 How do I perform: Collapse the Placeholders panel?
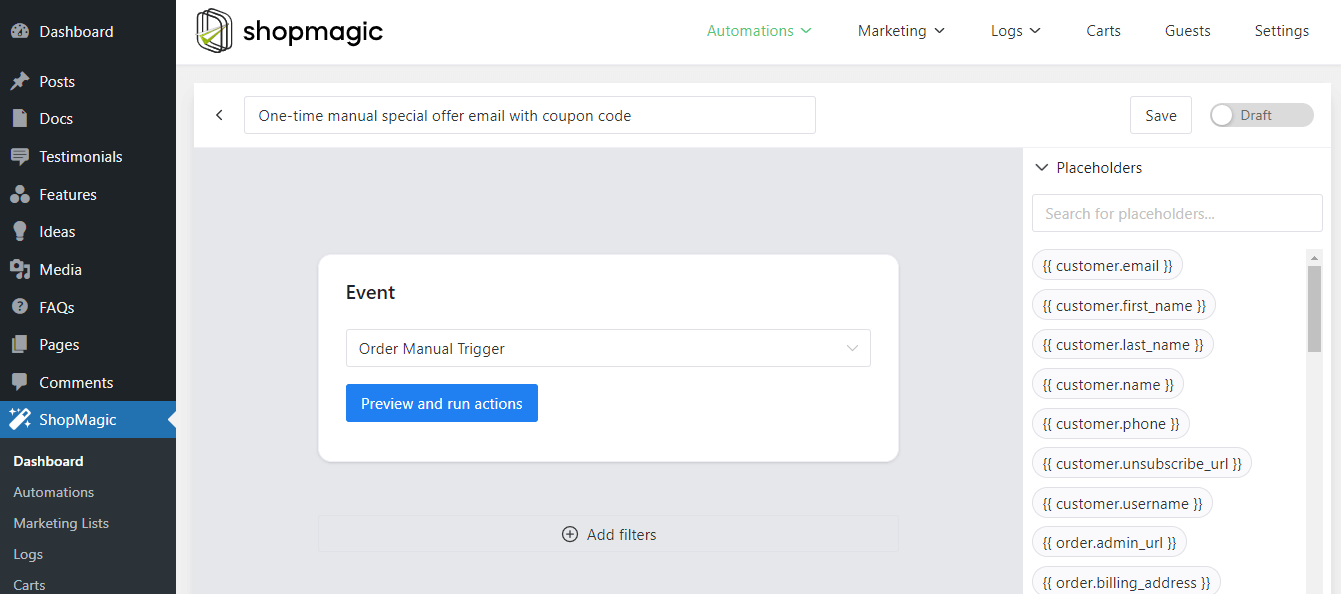pyautogui.click(x=1041, y=168)
